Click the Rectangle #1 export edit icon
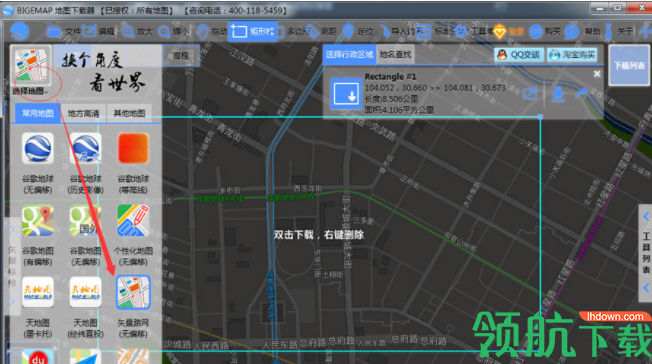The image size is (652, 364). pyautogui.click(x=530, y=93)
